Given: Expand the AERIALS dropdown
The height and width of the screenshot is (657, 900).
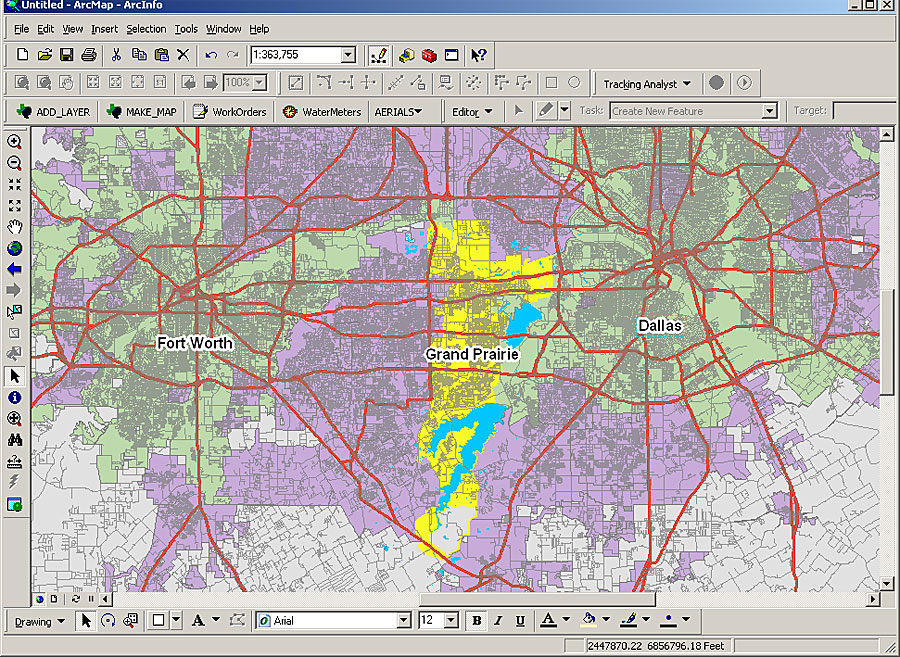Looking at the screenshot, I should 398,111.
